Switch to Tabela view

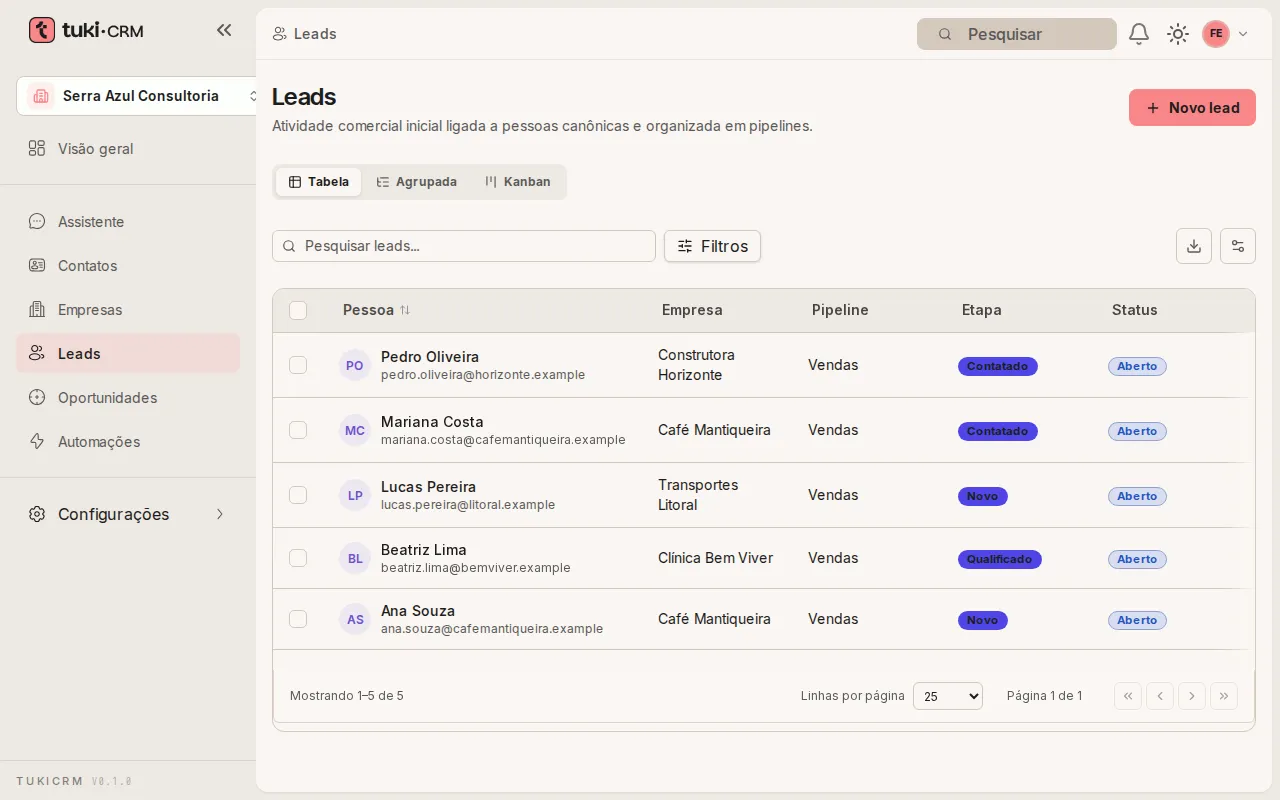(x=319, y=182)
